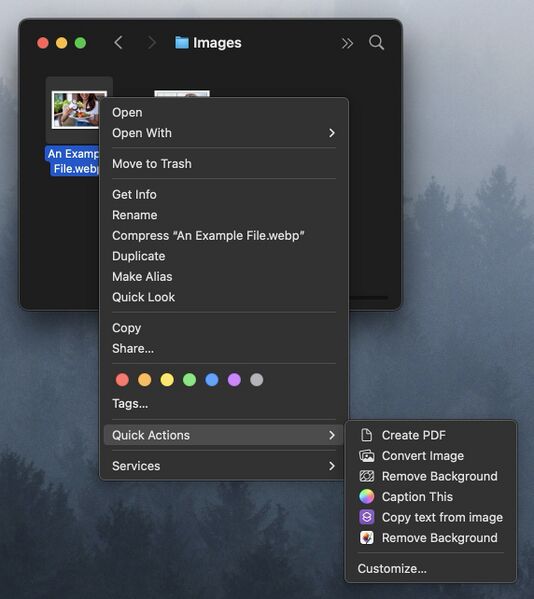Click the first Remove Background quick action icon

[367, 476]
